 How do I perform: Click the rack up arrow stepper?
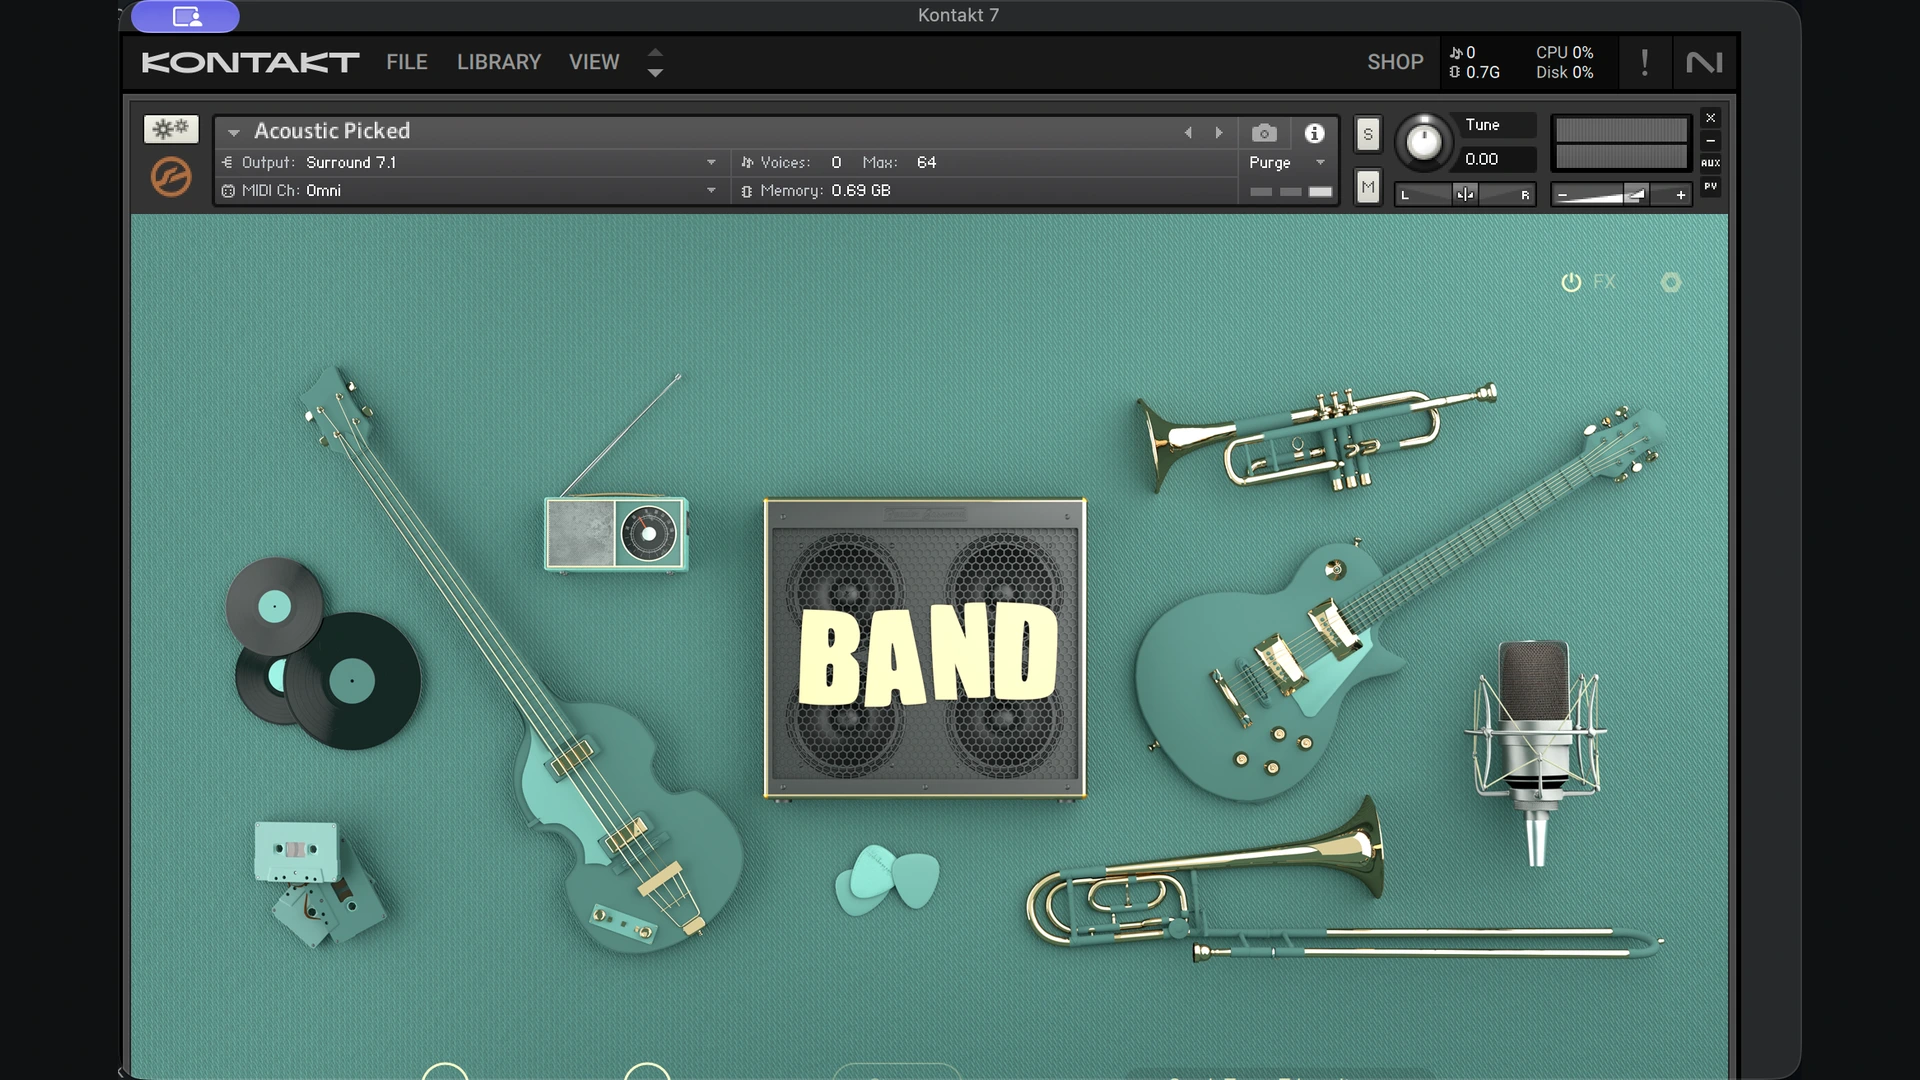tap(655, 51)
